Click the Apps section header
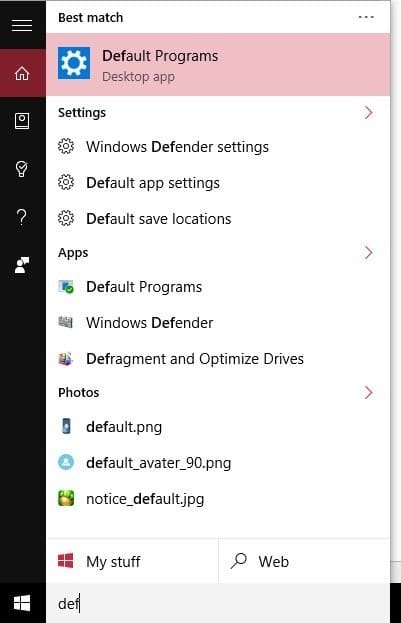The image size is (401, 623). click(x=73, y=253)
